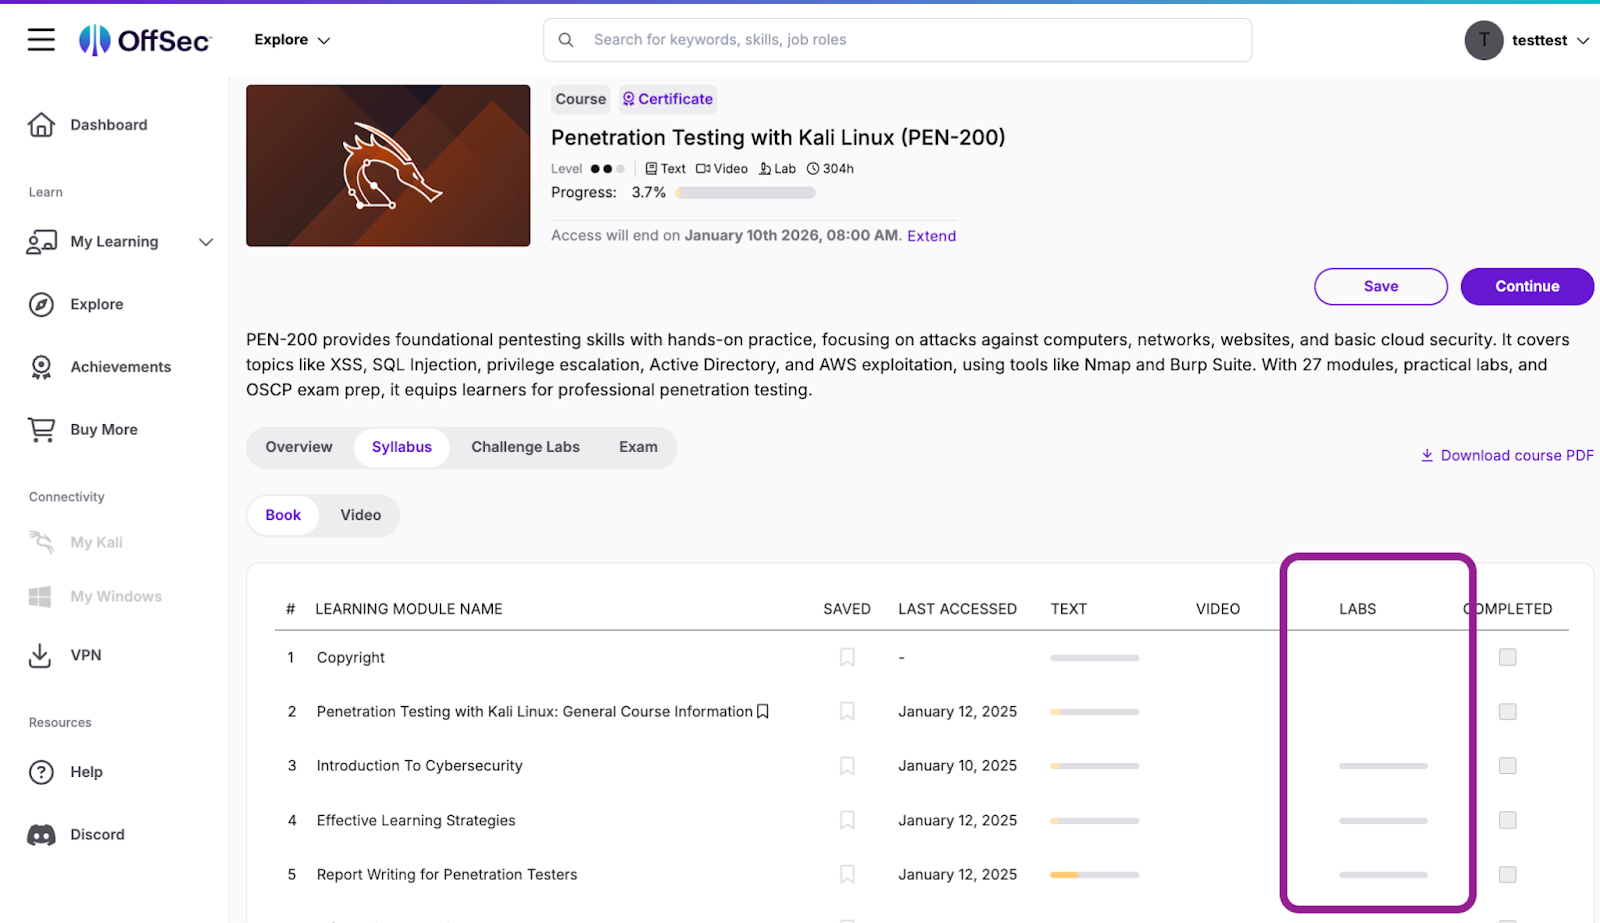Viewport: 1600px width, 923px height.
Task: Mark Introduction To Cybersecurity as completed
Action: click(x=1508, y=766)
